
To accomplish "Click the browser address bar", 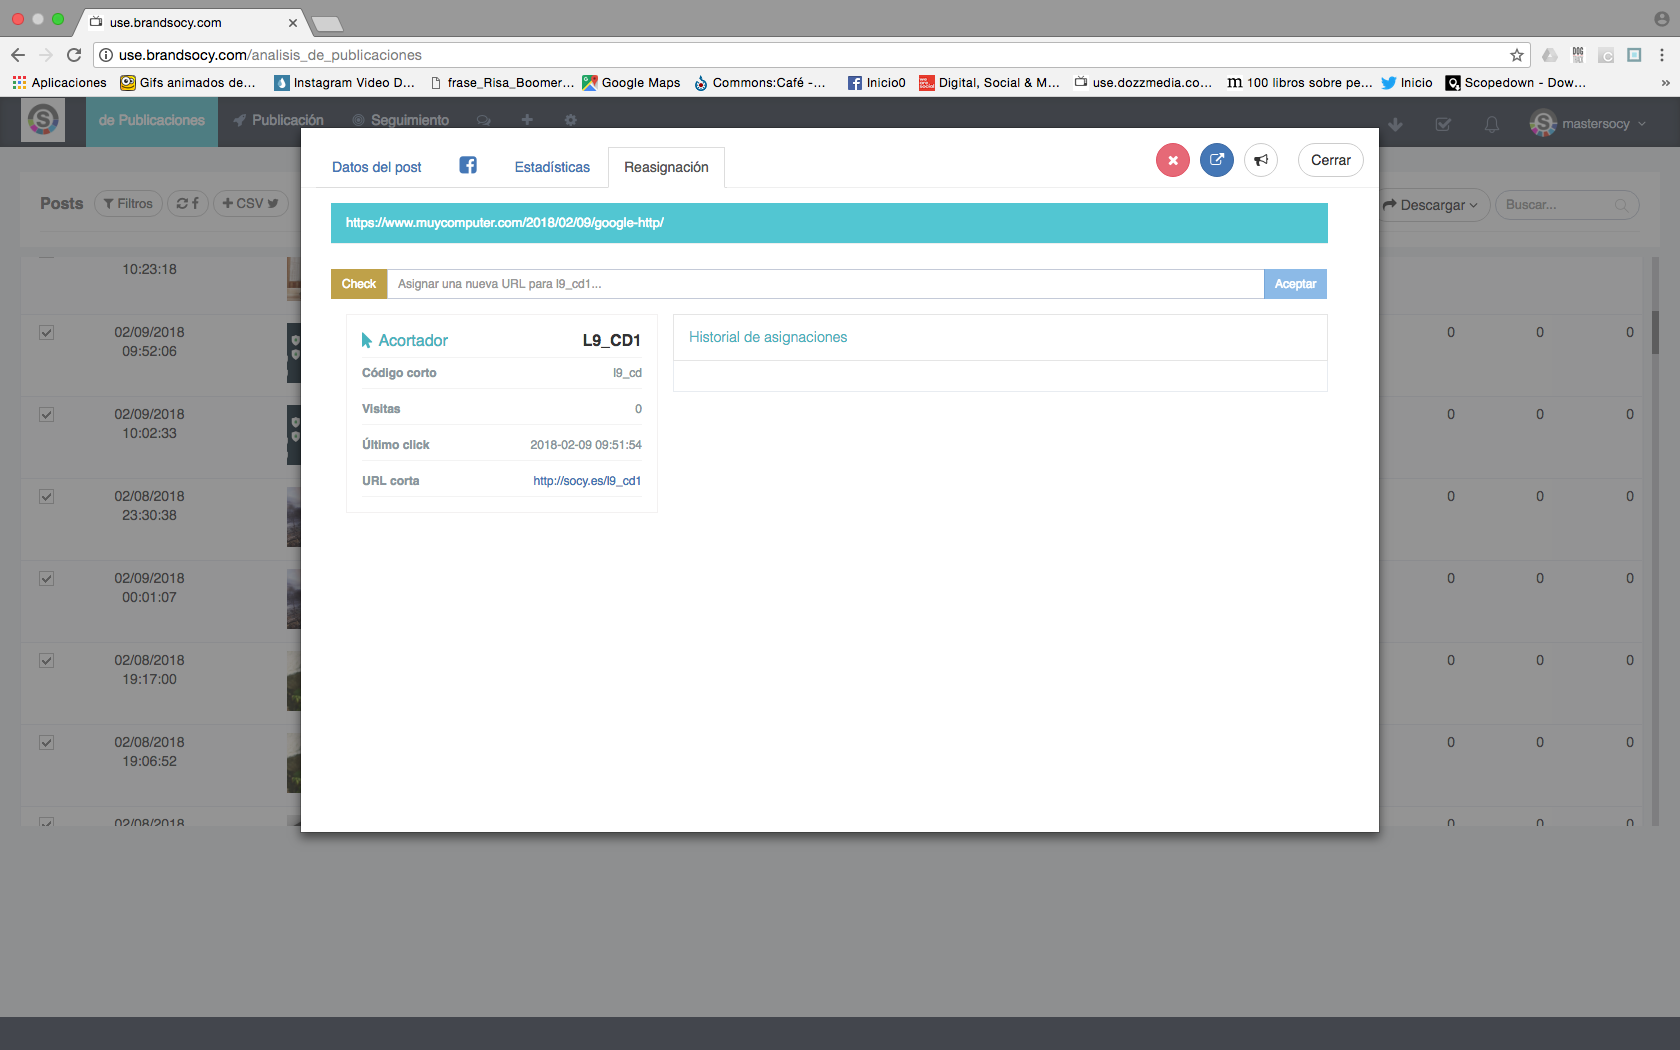I will 810,55.
